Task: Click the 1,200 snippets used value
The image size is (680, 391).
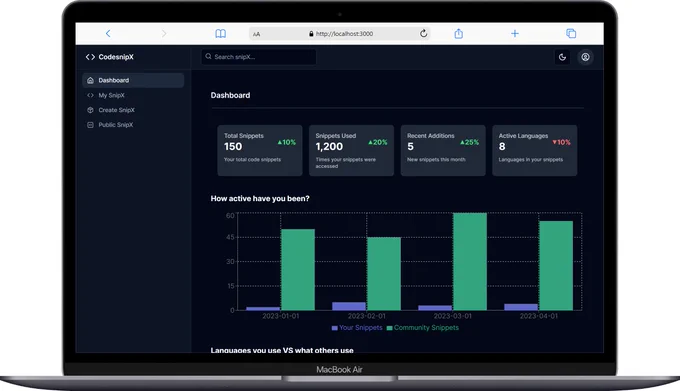Action: (x=329, y=147)
